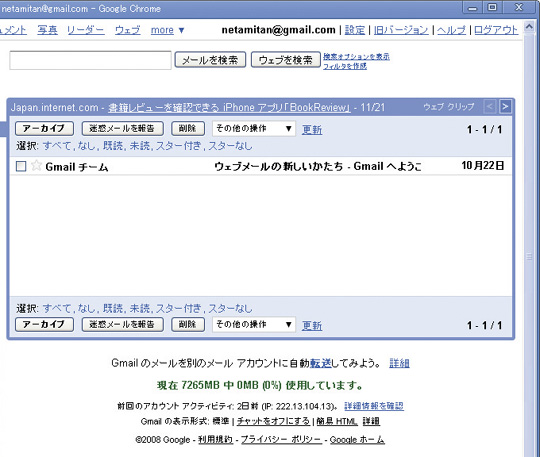Show previous web clip with left arrow
540x457 pixels.
490,106
